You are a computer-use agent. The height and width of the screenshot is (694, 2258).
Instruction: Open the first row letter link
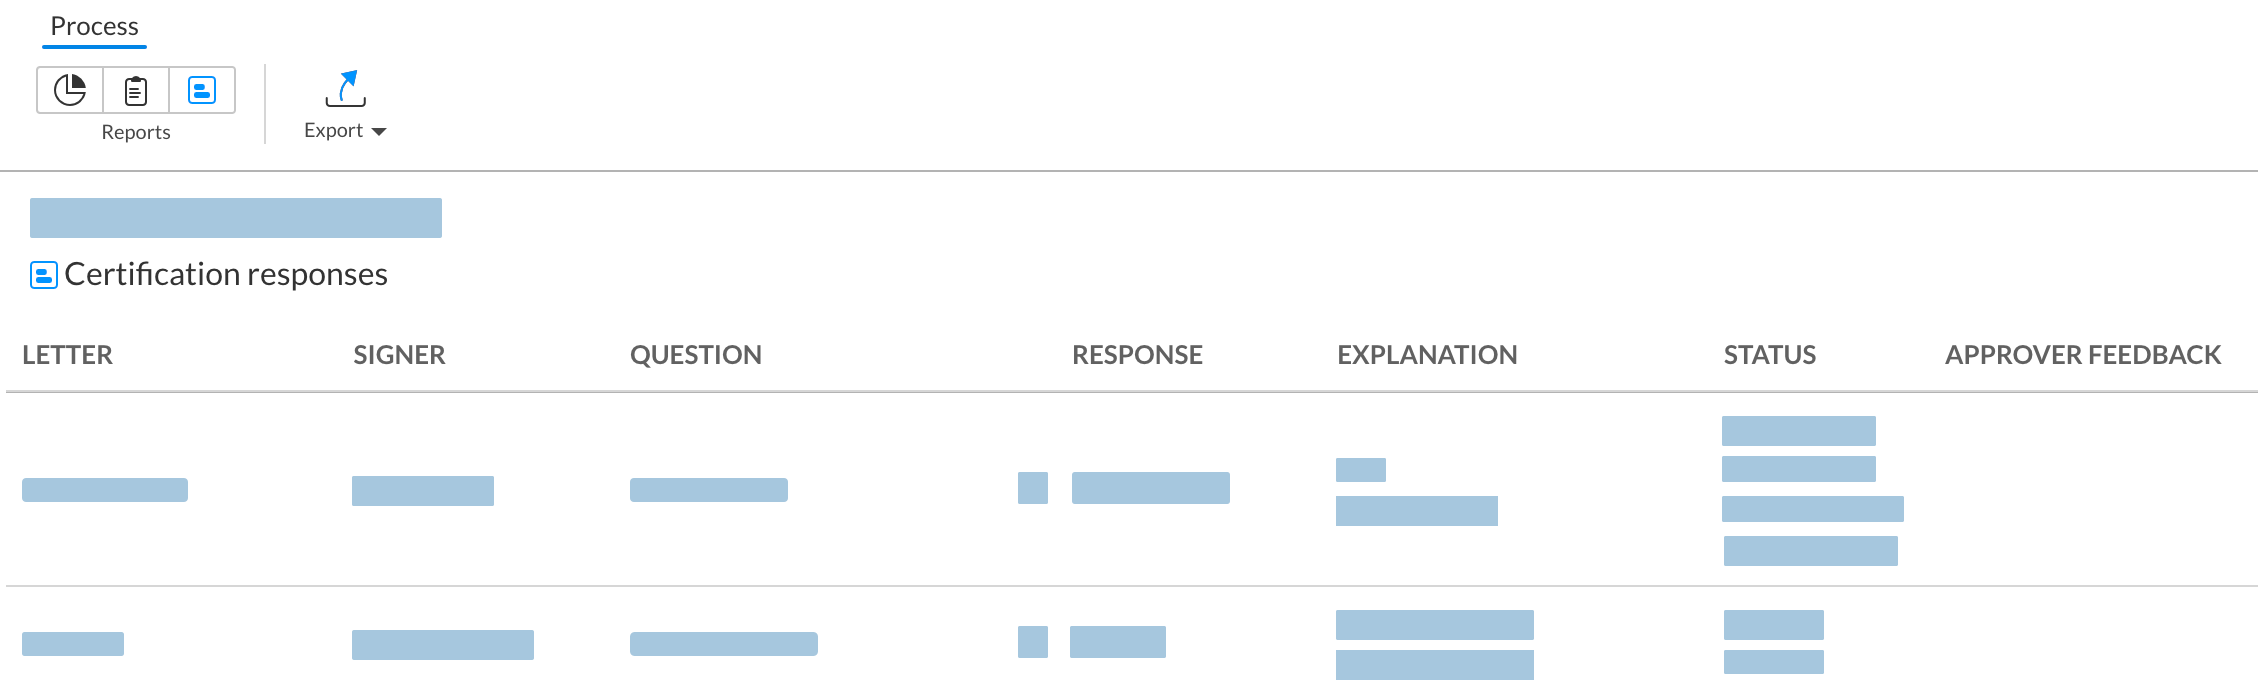click(x=105, y=490)
